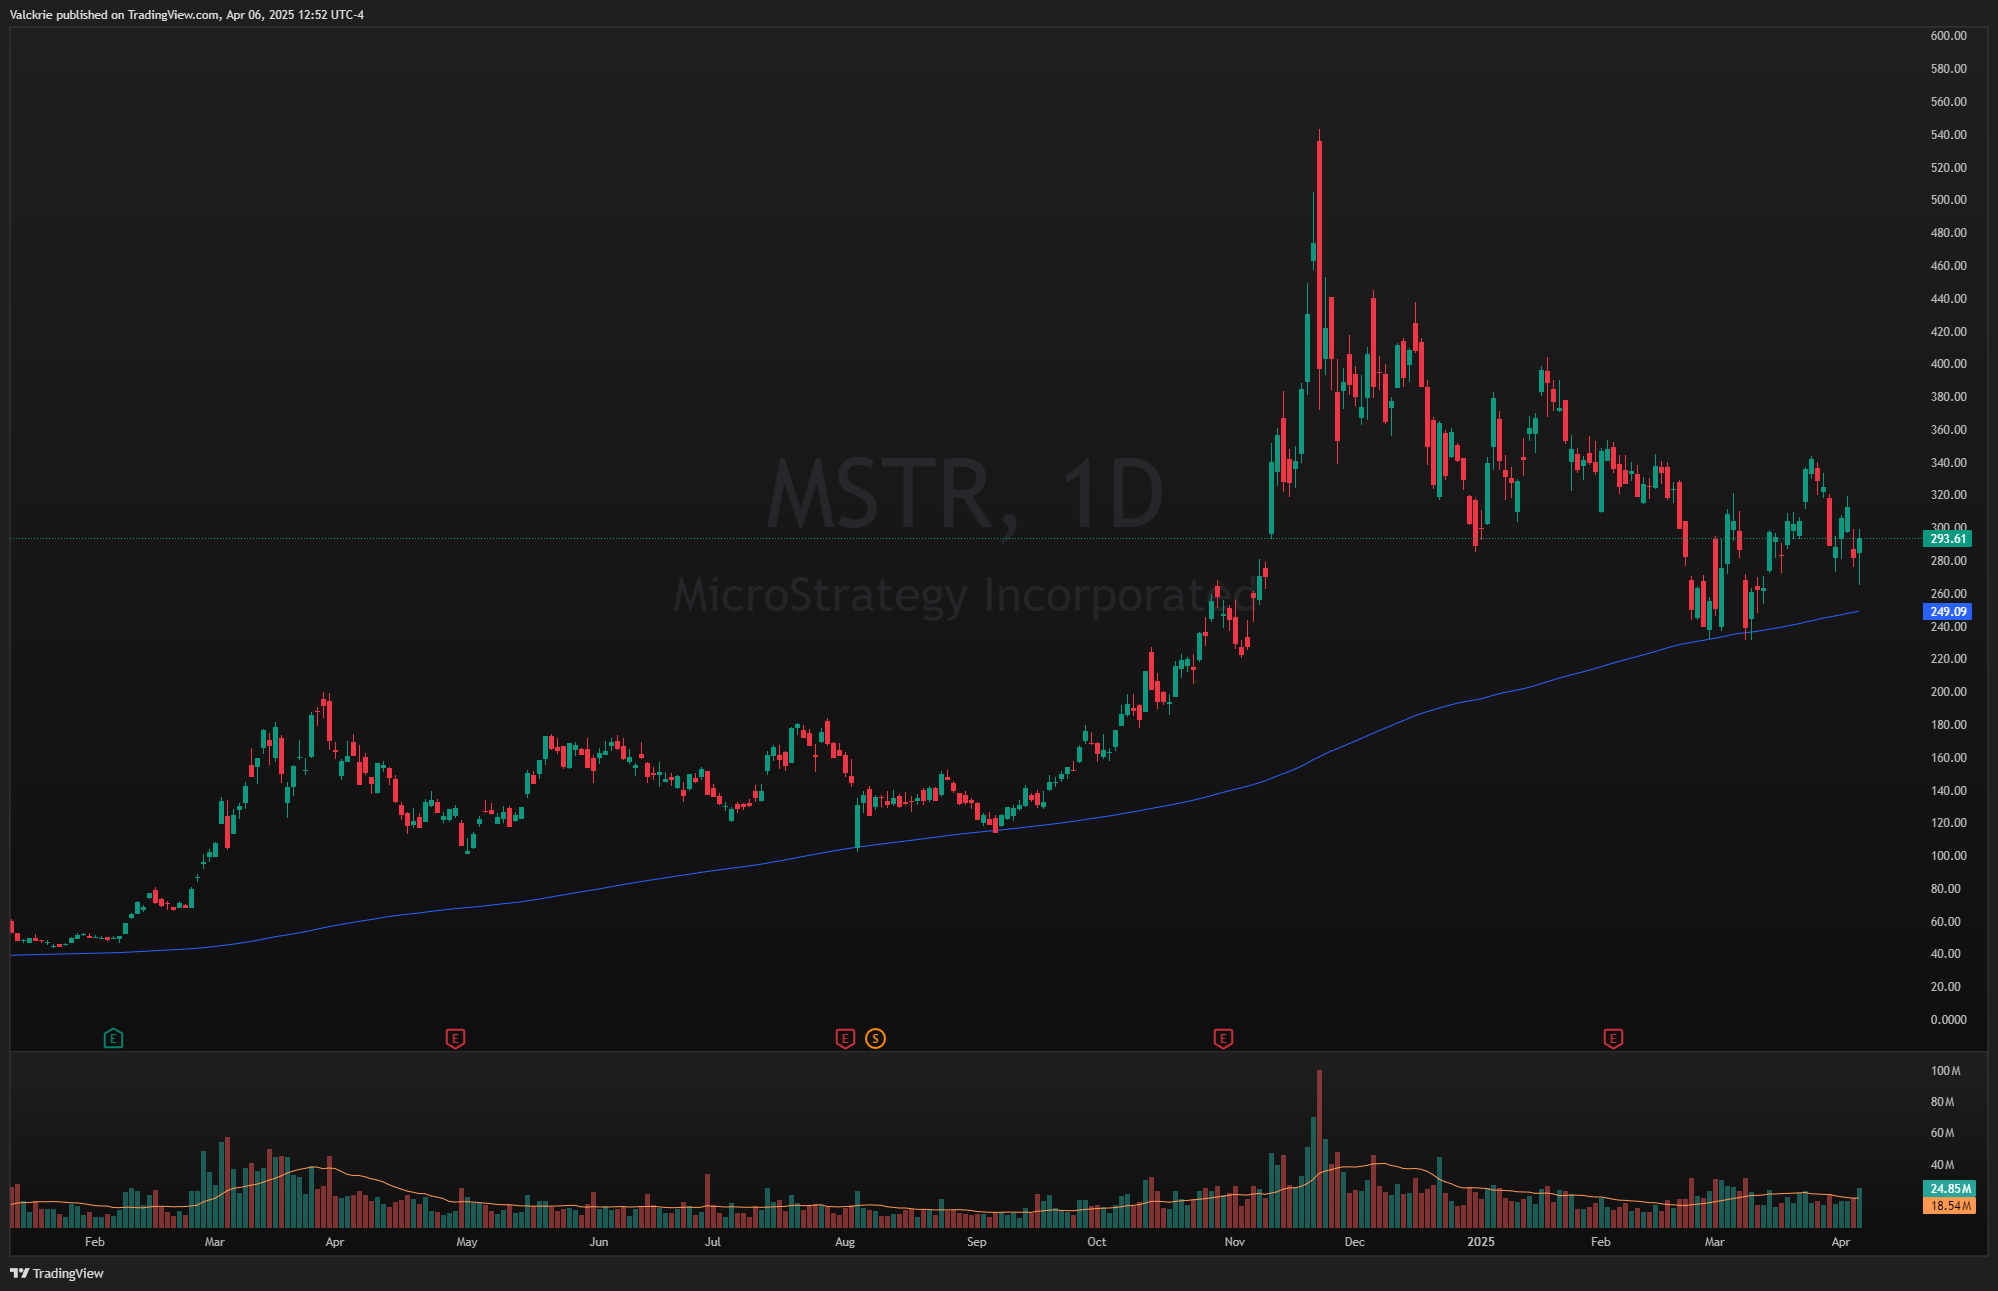Select the 40M volume axis label
Screen dimensions: 1998x1291
click(x=1942, y=1165)
